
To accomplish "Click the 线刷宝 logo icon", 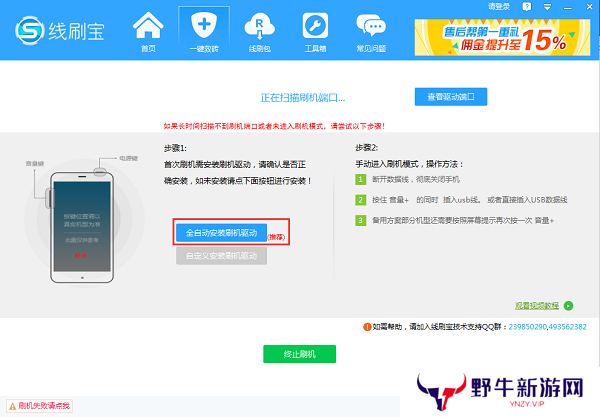I will [x=29, y=30].
